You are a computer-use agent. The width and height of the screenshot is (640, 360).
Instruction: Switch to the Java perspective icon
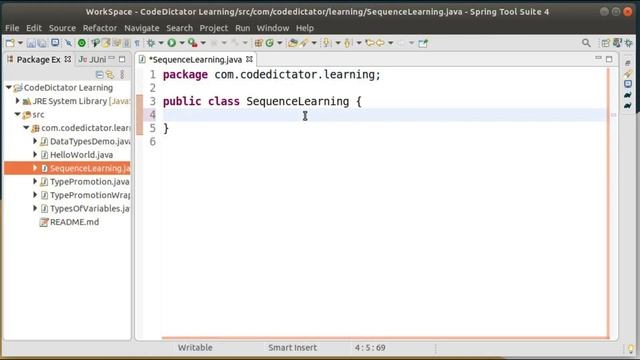(618, 42)
